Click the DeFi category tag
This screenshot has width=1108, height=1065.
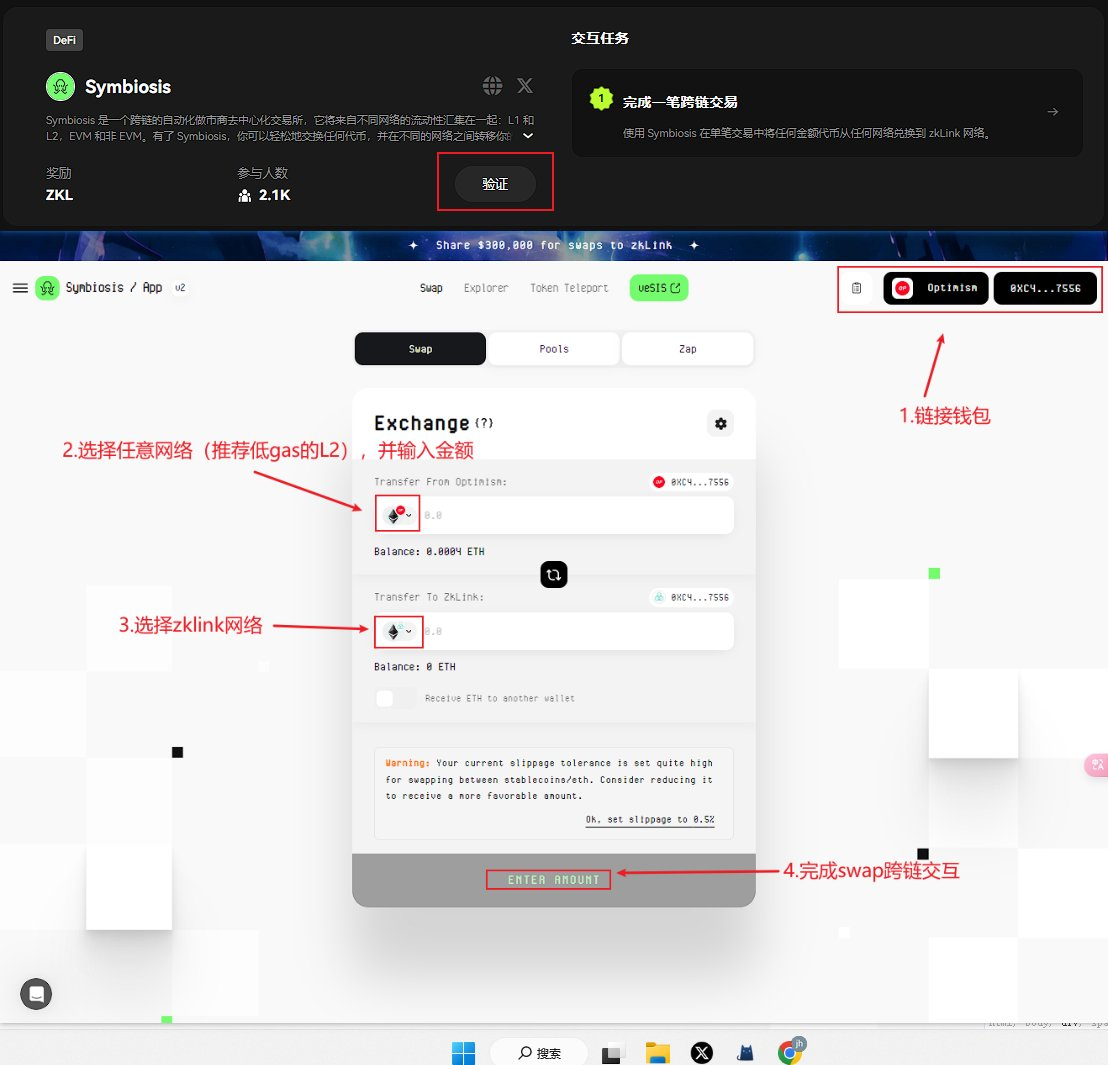tap(64, 40)
